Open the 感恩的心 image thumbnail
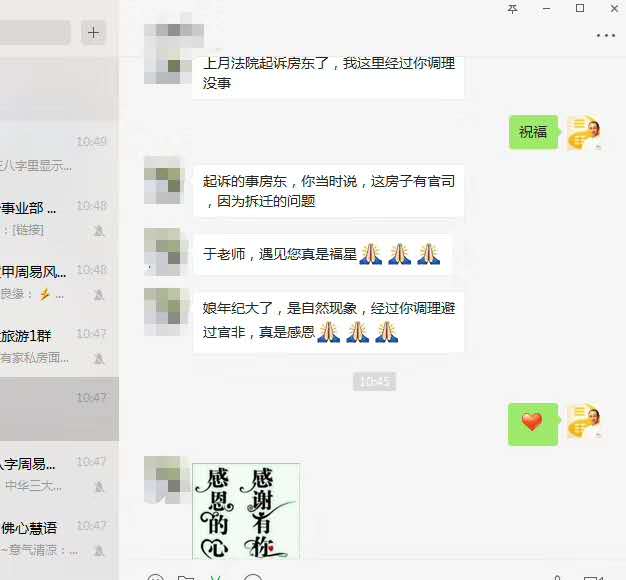 pos(246,511)
